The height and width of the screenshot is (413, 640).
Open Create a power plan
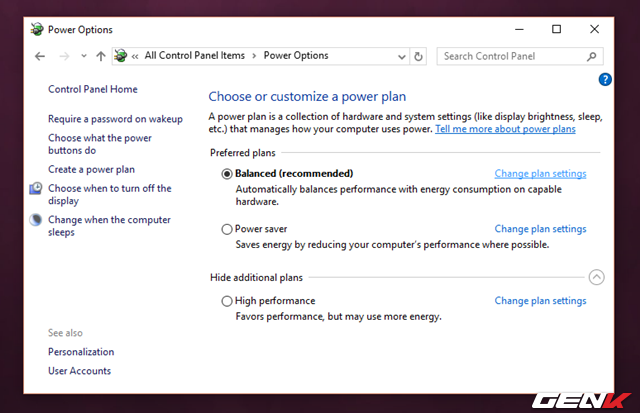pos(91,169)
